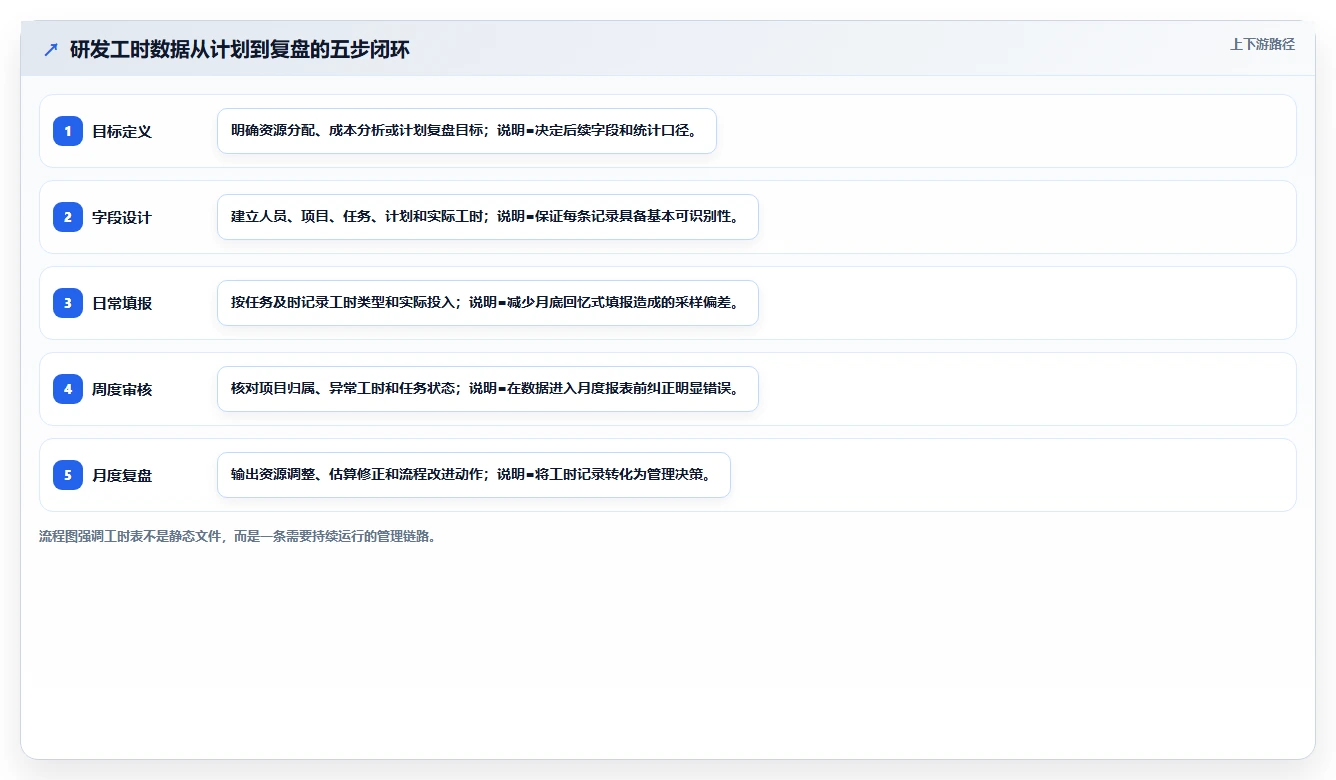
Task: Open the description box starting 核对项目归属
Action: [x=488, y=389]
